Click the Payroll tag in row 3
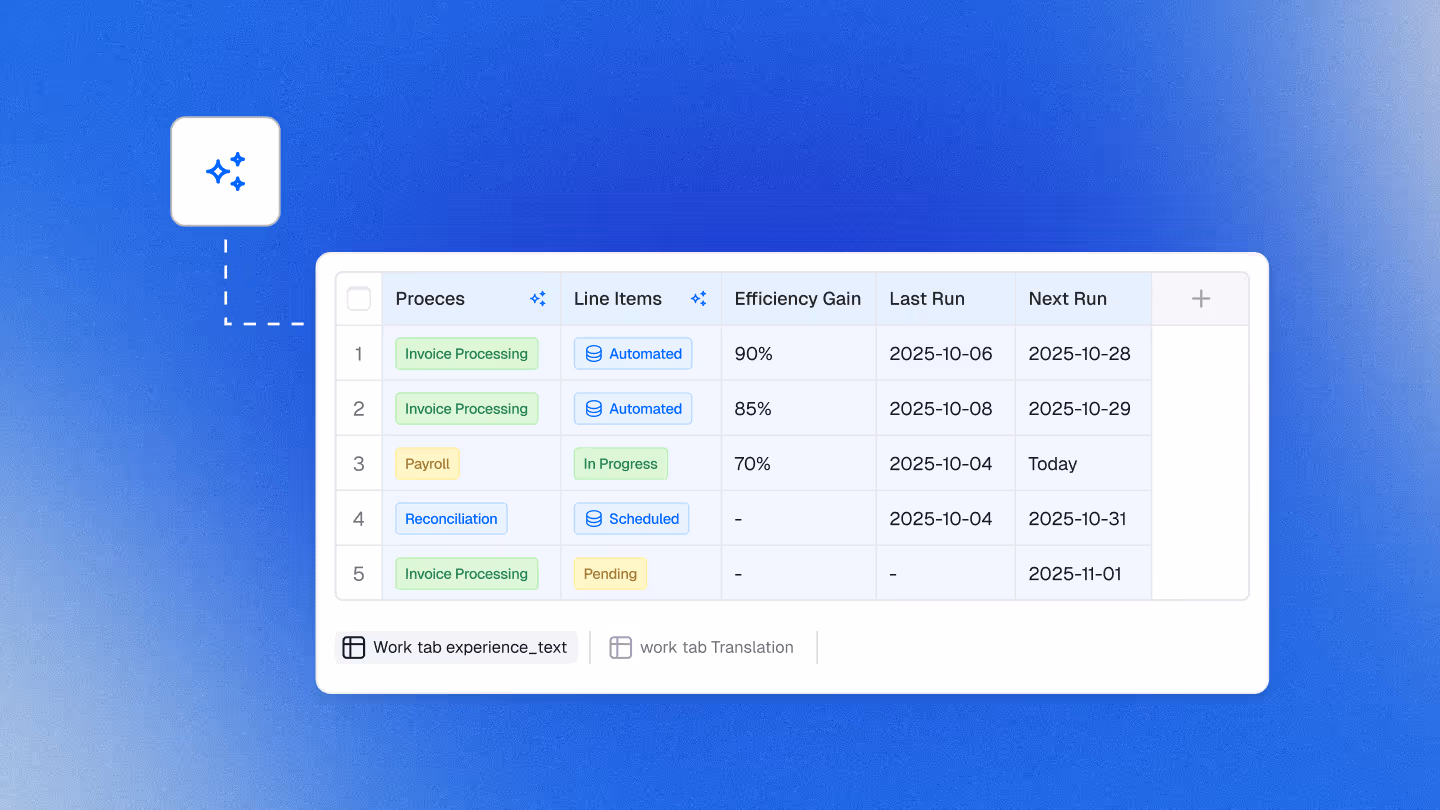1440x810 pixels. (x=427, y=463)
